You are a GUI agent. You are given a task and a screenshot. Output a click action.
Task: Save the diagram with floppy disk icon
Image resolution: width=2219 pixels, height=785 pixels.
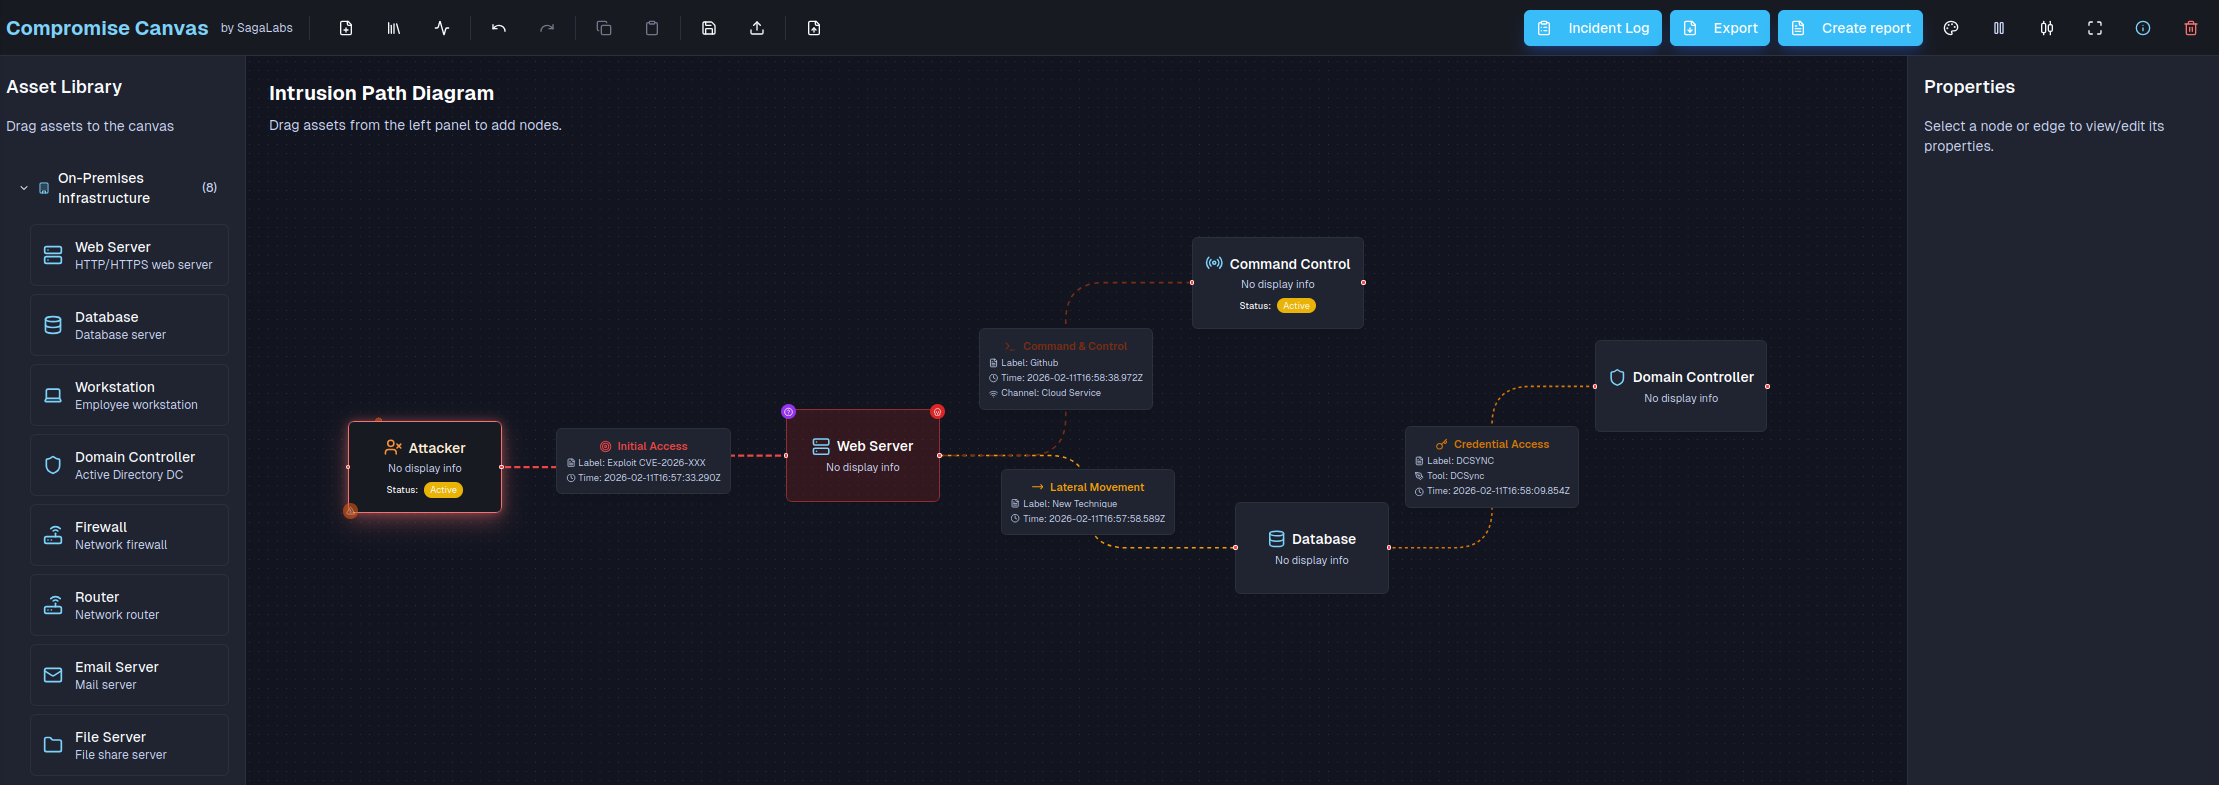(709, 28)
